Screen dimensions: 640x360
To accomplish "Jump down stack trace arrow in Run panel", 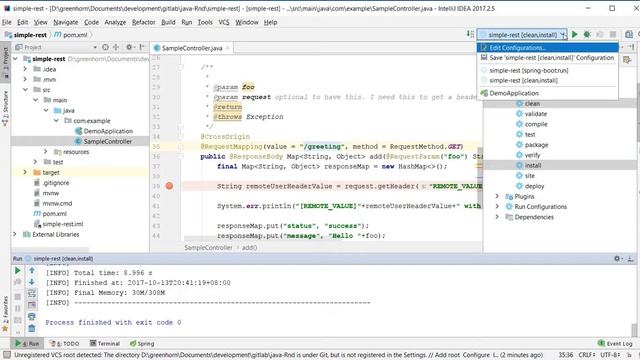I will pos(32,282).
